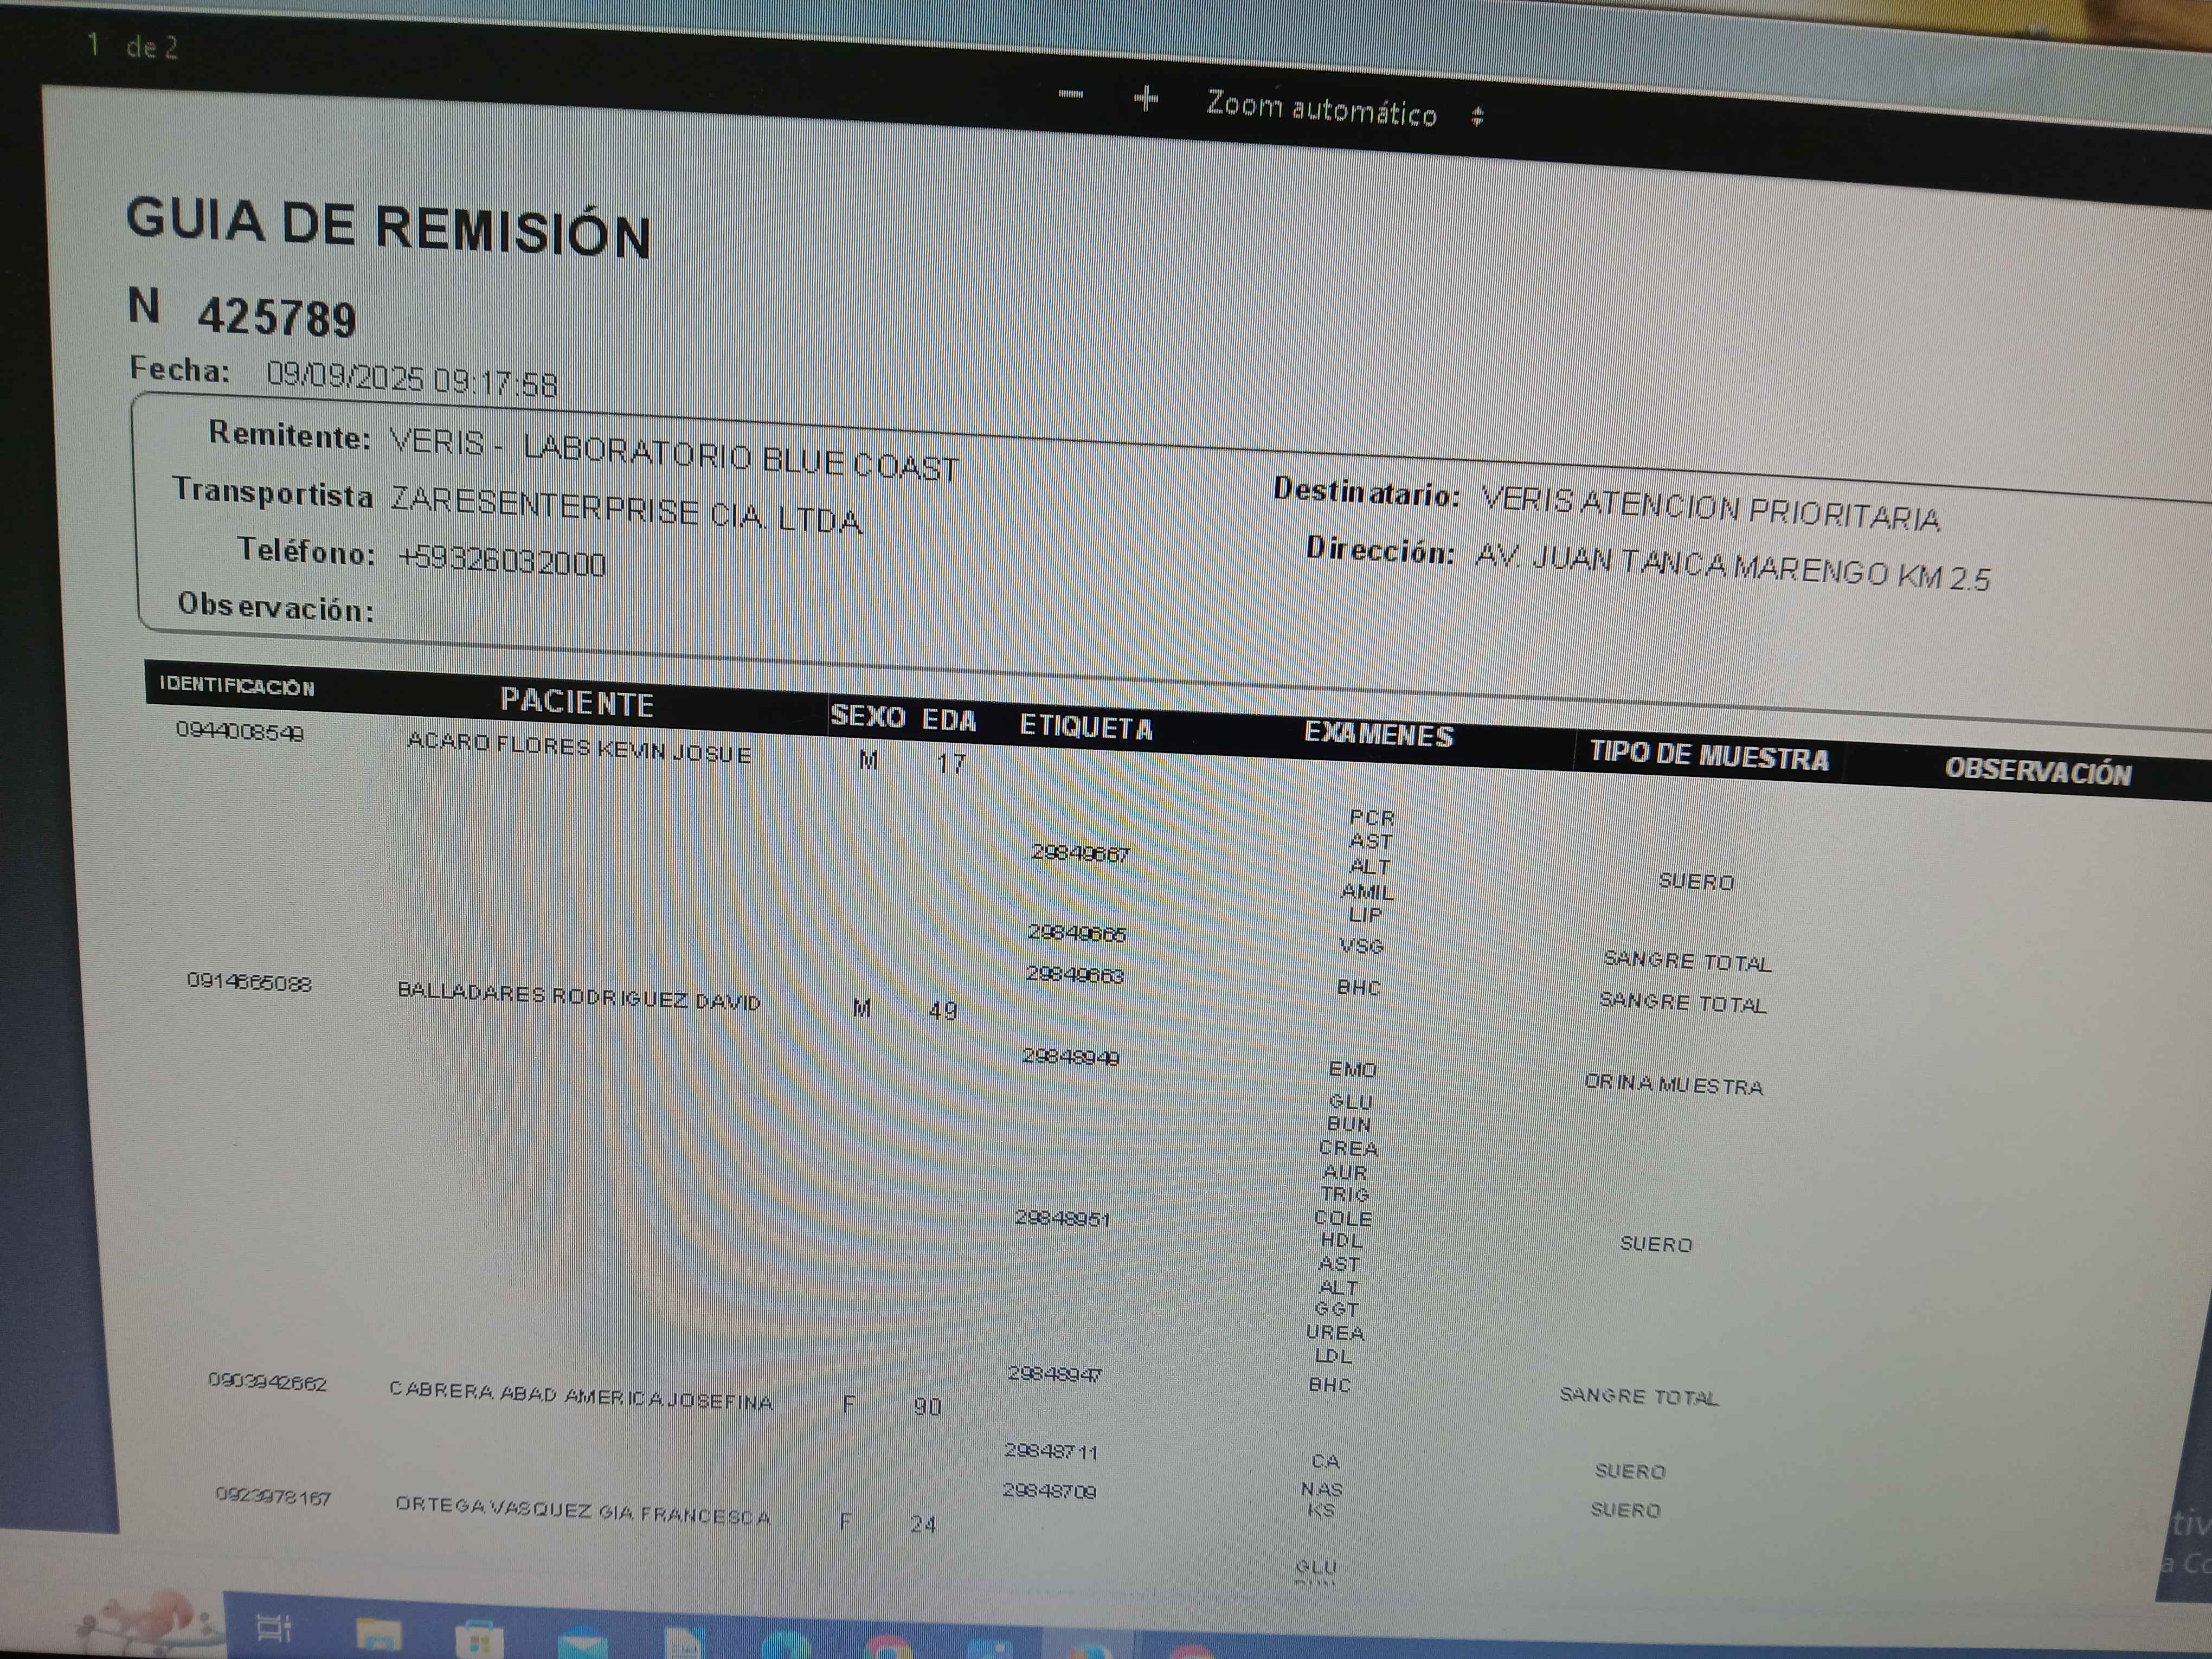This screenshot has height=1659, width=2212.
Task: Click the Edge browser taskbar icon
Action: point(786,1648)
